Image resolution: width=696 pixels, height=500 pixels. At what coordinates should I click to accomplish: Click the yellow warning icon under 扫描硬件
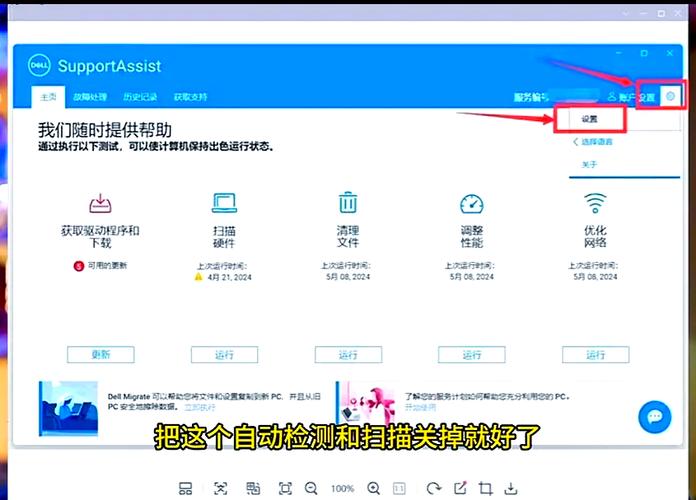(198, 277)
